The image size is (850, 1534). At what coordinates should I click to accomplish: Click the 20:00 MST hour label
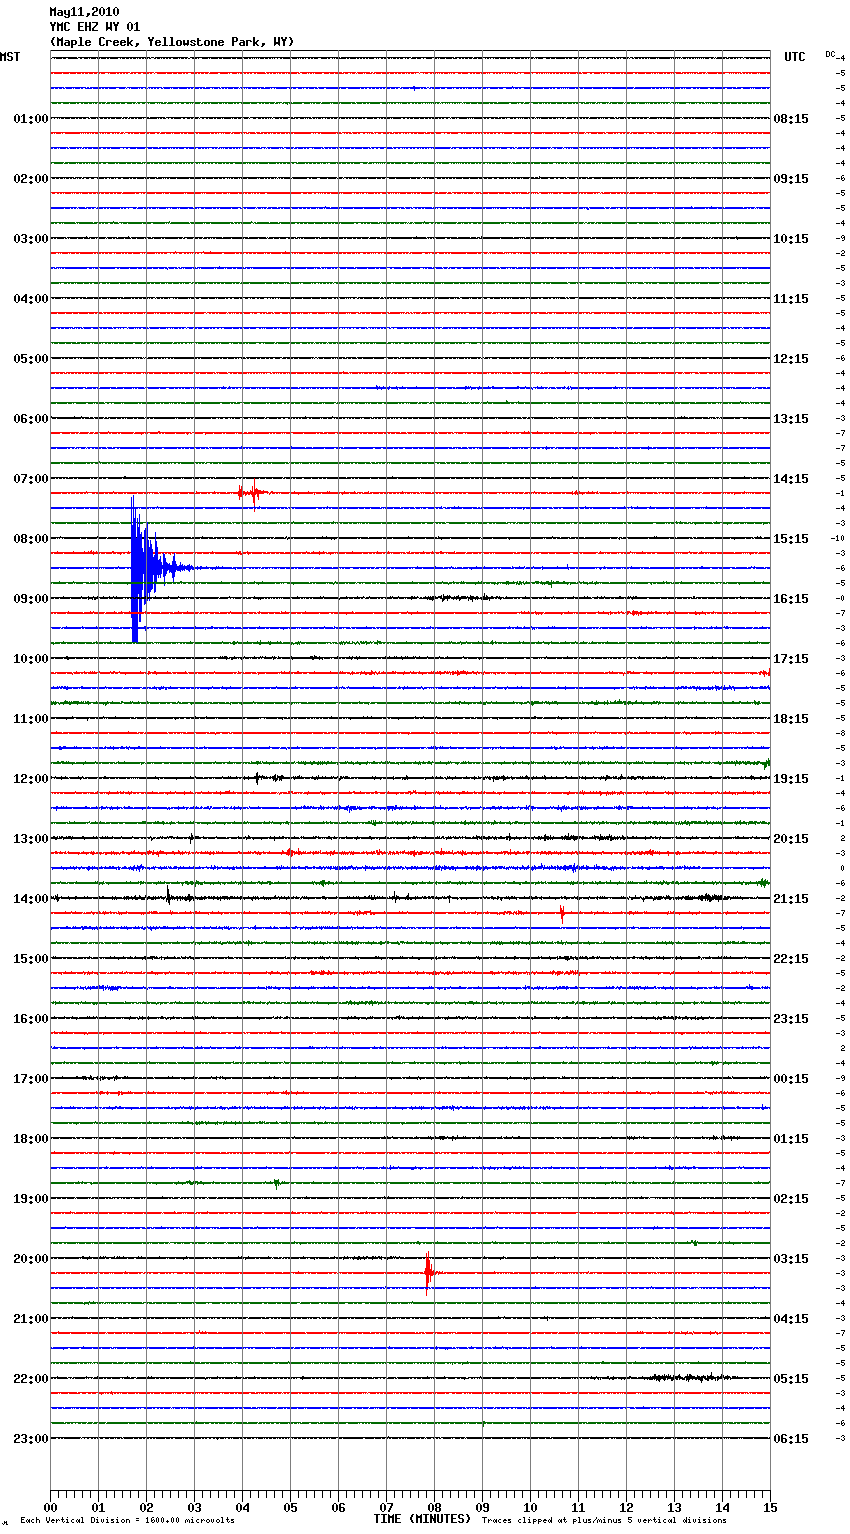point(31,1259)
